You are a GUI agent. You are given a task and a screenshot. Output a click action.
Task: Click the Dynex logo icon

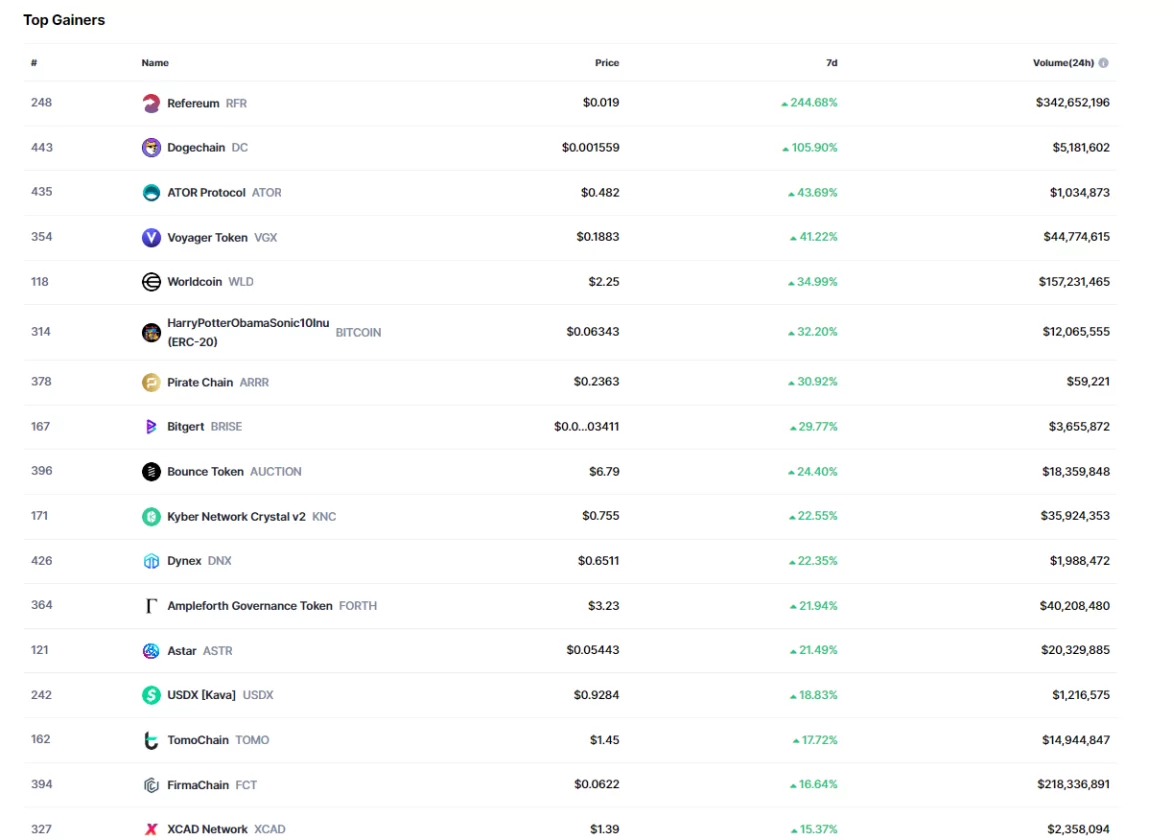151,561
